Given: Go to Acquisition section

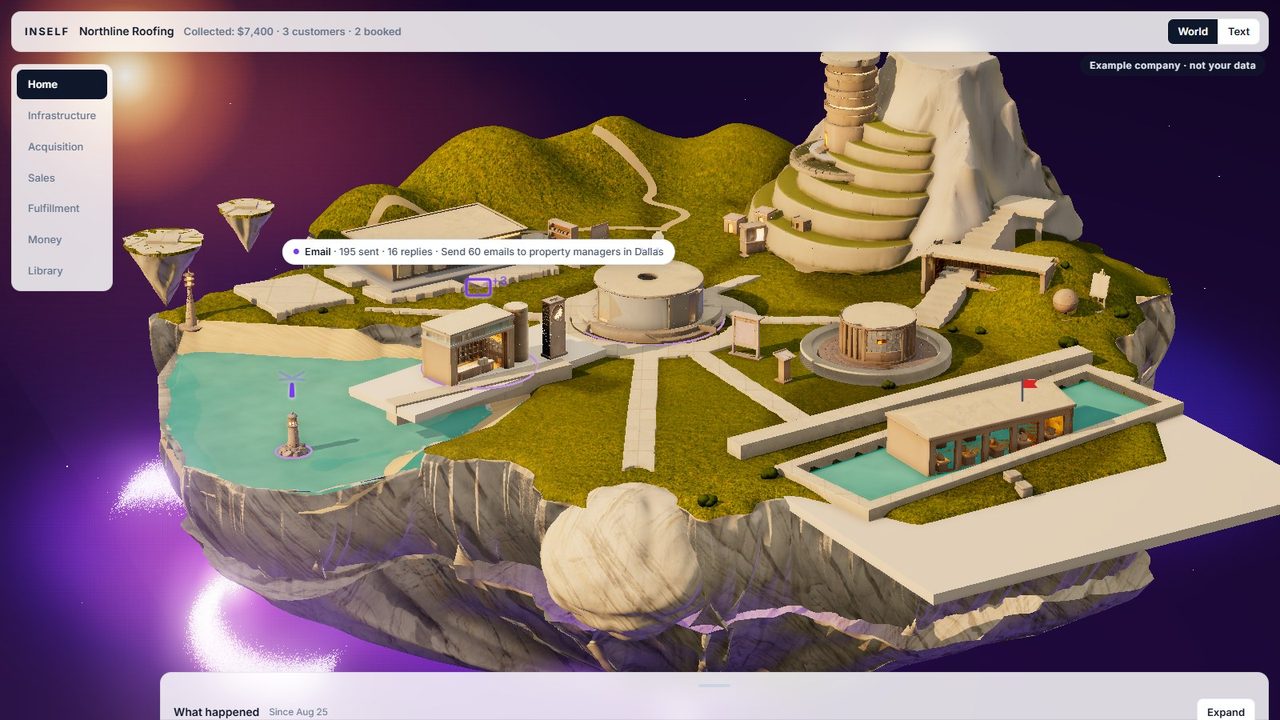Looking at the screenshot, I should (x=62, y=146).
